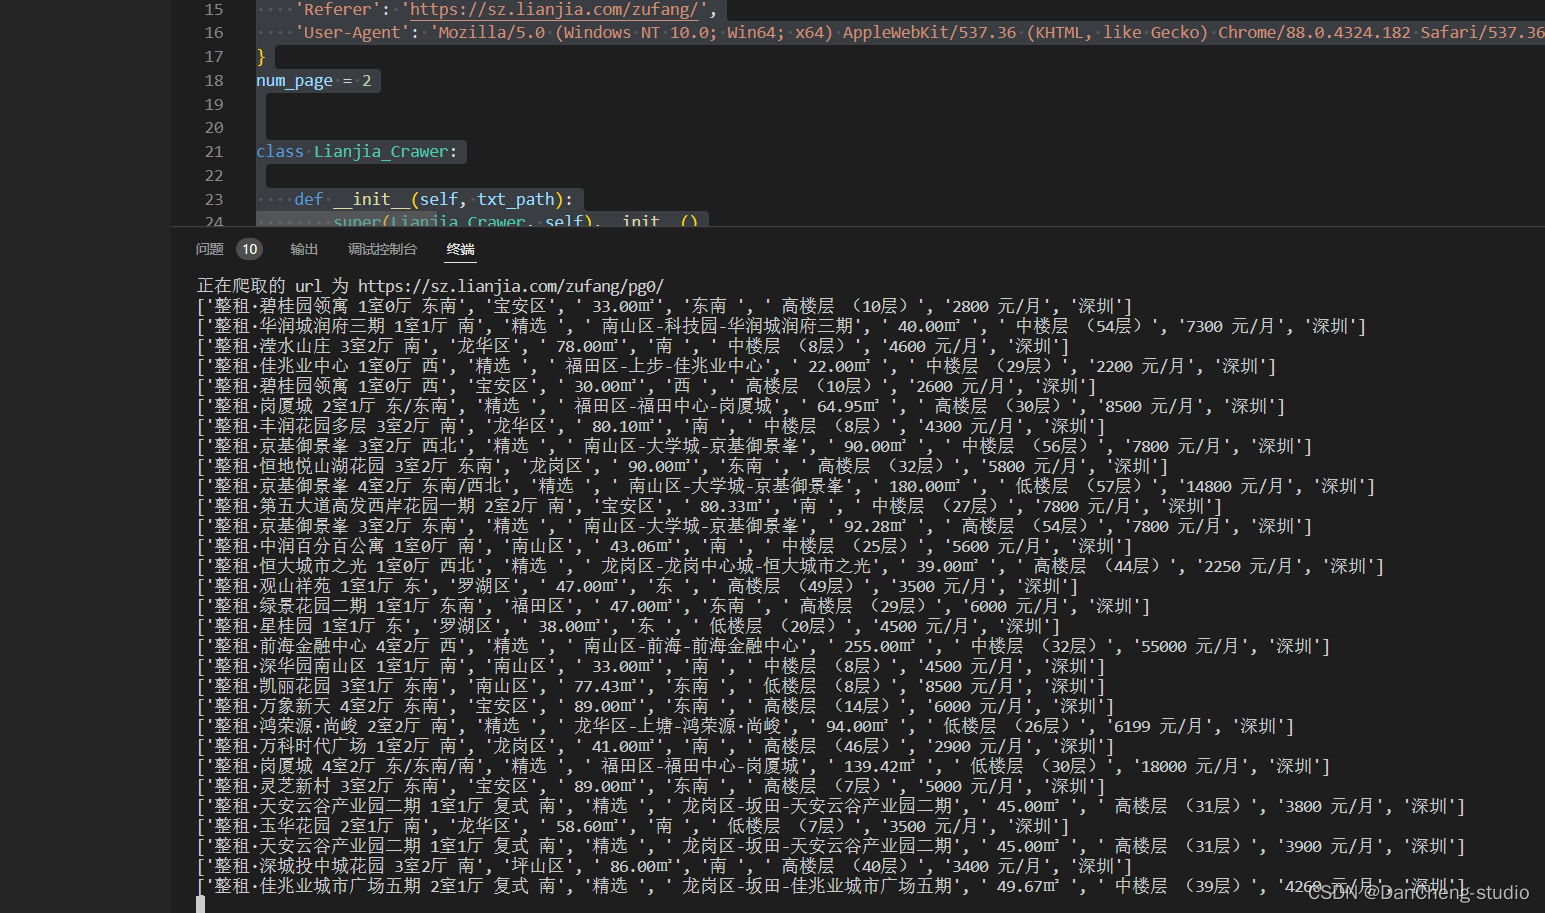The image size is (1545, 913).
Task: Click the __init__ method name on line 23
Action: tap(371, 199)
